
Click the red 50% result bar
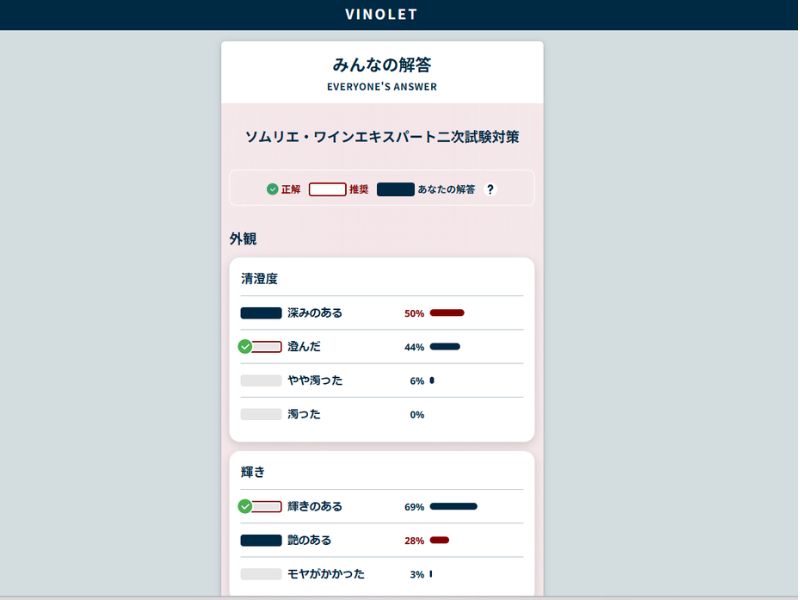tap(447, 313)
